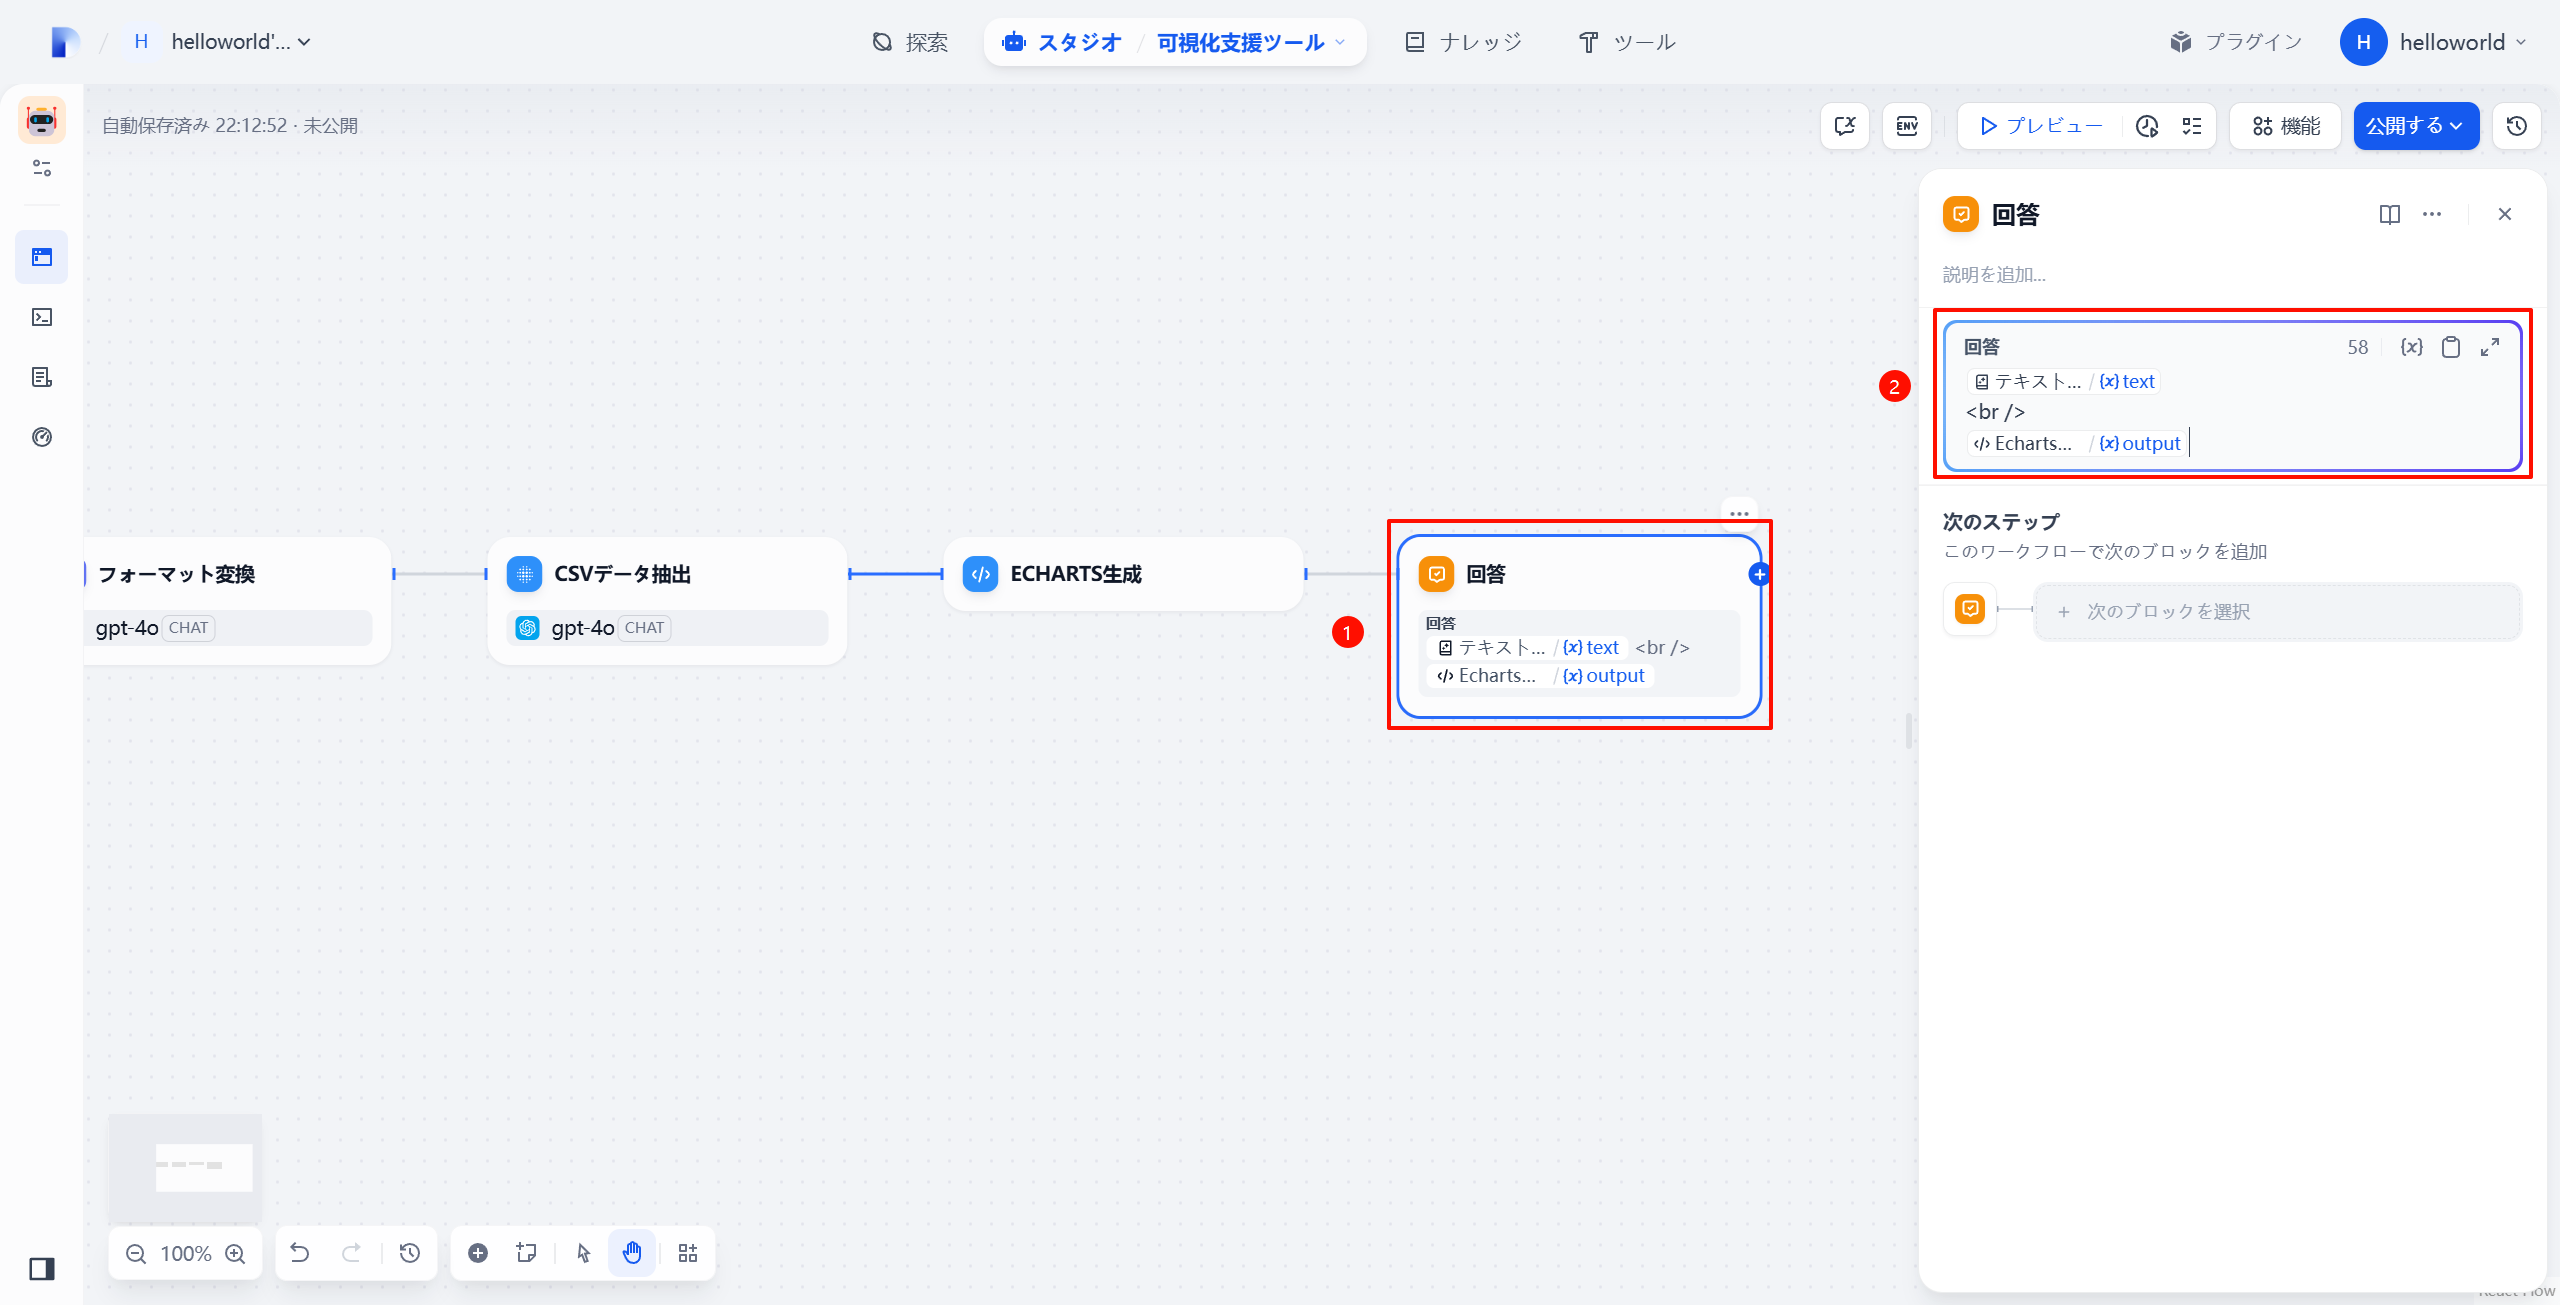Toggle the bottom-left sidebar panel icon
This screenshot has height=1305, width=2560.
pyautogui.click(x=42, y=1269)
